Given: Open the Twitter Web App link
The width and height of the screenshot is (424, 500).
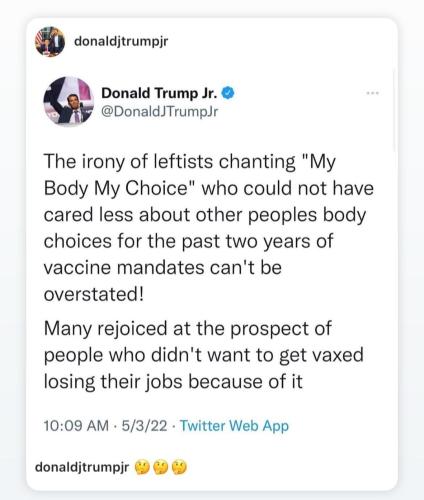Looking at the screenshot, I should click(x=234, y=426).
